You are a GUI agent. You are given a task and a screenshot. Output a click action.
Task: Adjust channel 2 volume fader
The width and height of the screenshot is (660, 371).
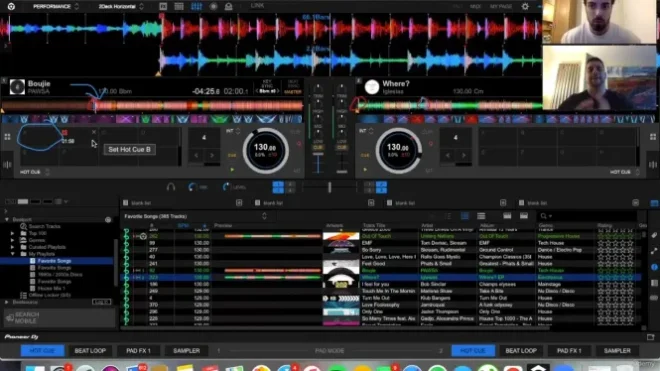pyautogui.click(x=342, y=171)
